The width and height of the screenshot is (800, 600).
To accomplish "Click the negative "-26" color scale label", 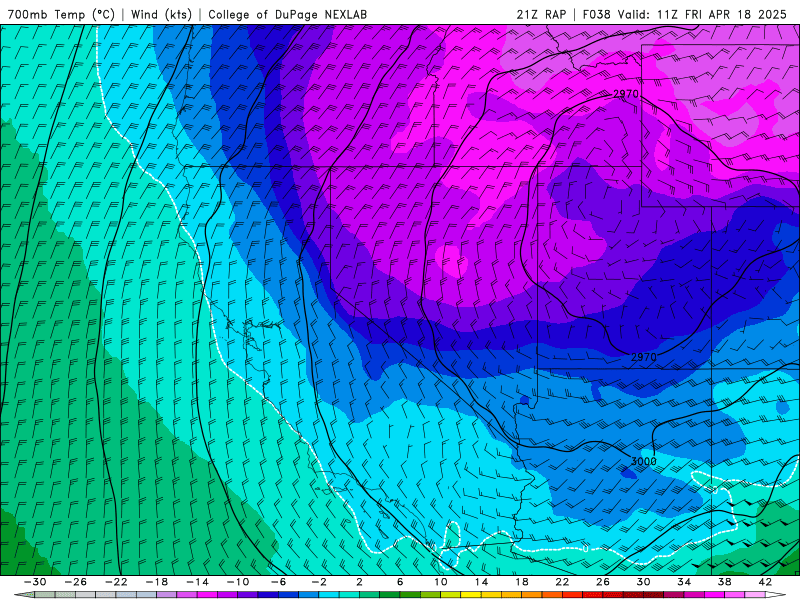I will pos(76,582).
